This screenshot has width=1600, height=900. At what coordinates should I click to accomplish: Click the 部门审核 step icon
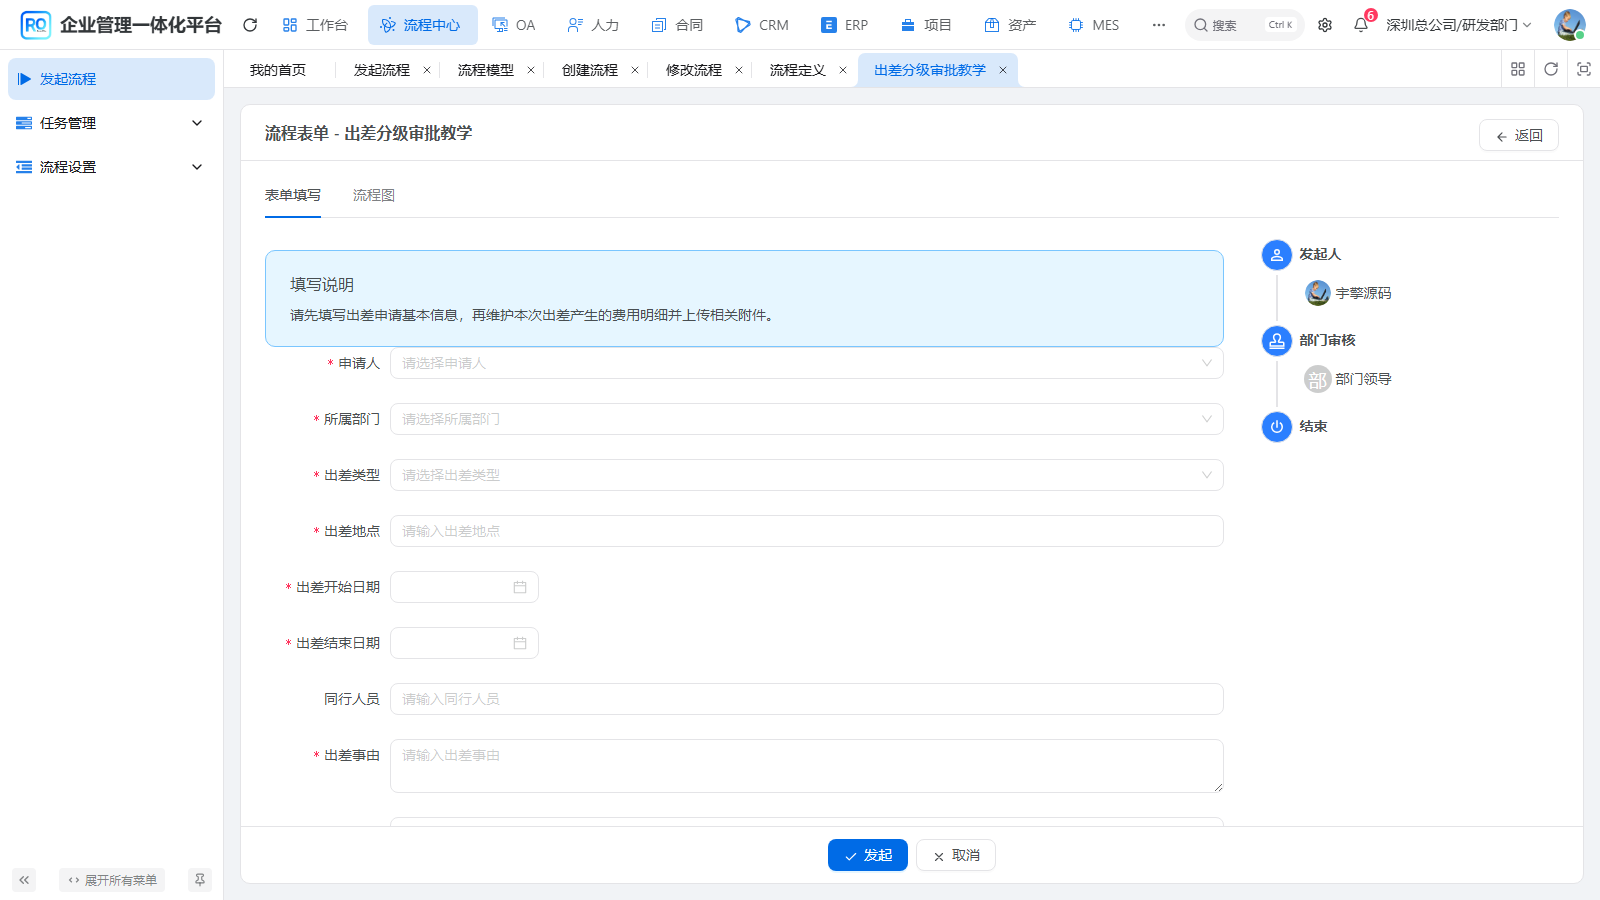pos(1277,341)
